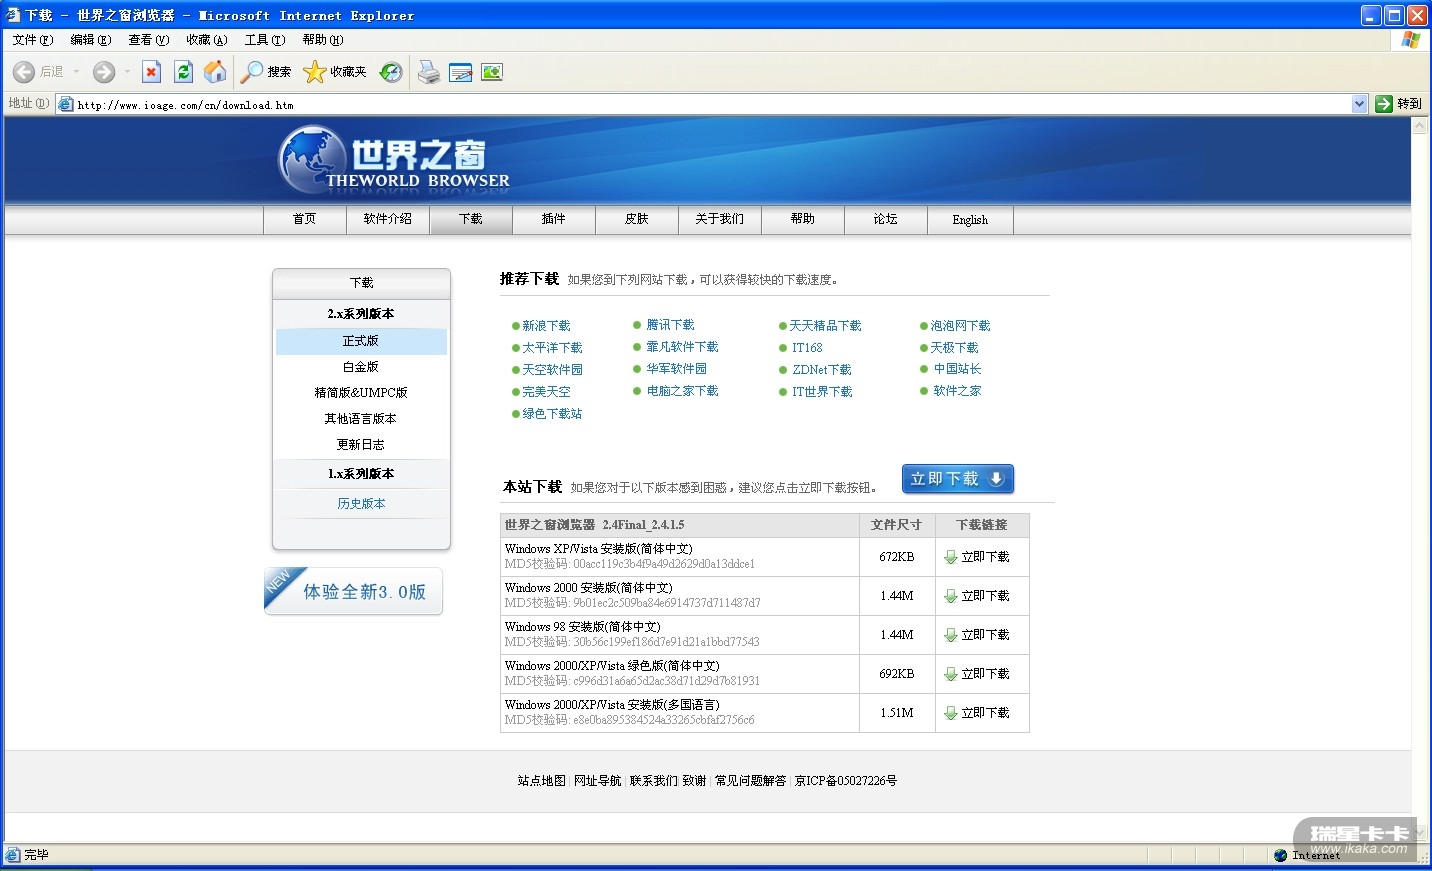Screen dimensions: 1432x871
Task: Download the Windows 98 安装版 via 立即下载
Action: pos(977,635)
